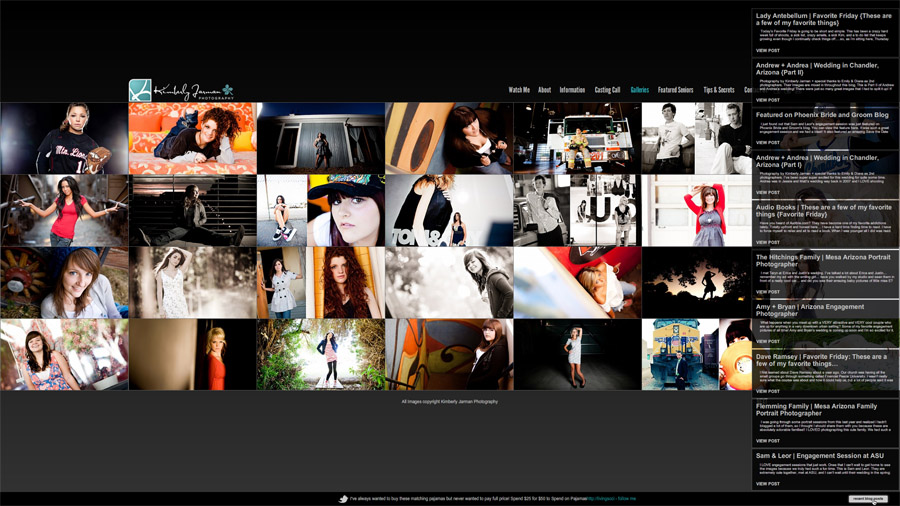Open close-up of girl wearing colorful cap
This screenshot has height=506, width=900.
tap(346, 211)
